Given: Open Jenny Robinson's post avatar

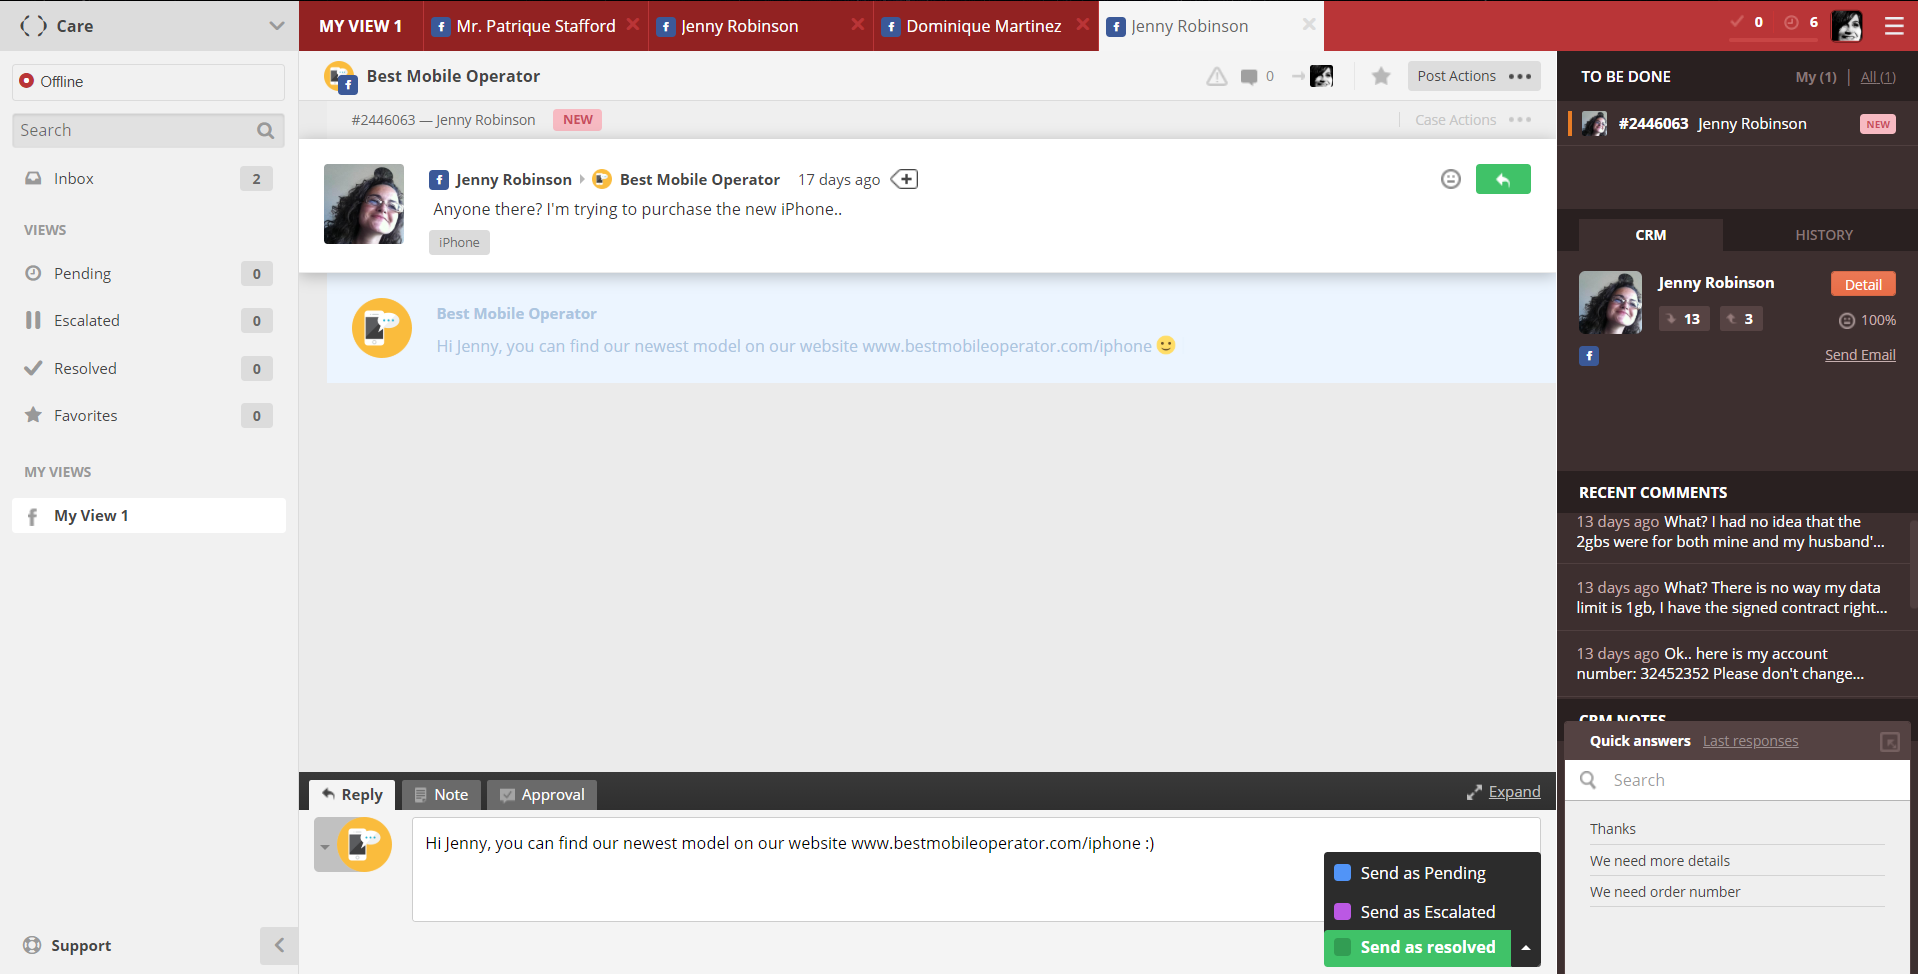Looking at the screenshot, I should pos(364,204).
